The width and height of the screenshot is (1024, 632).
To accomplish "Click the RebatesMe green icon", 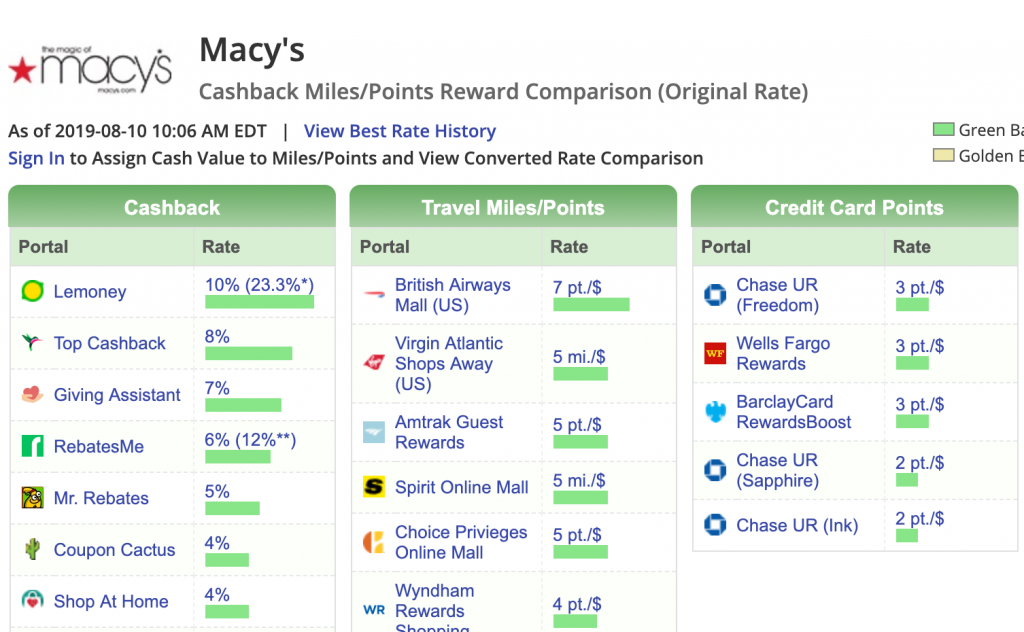I will (x=33, y=446).
